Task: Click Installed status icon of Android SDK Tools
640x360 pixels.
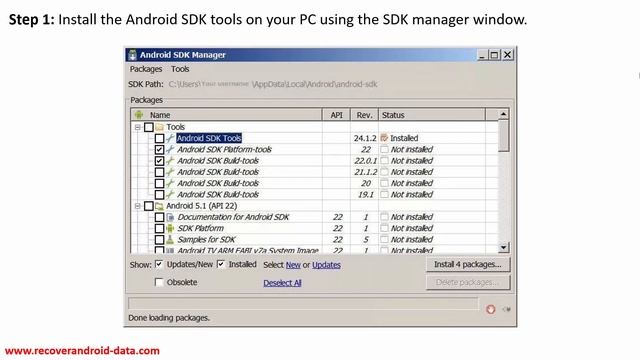Action: point(384,138)
